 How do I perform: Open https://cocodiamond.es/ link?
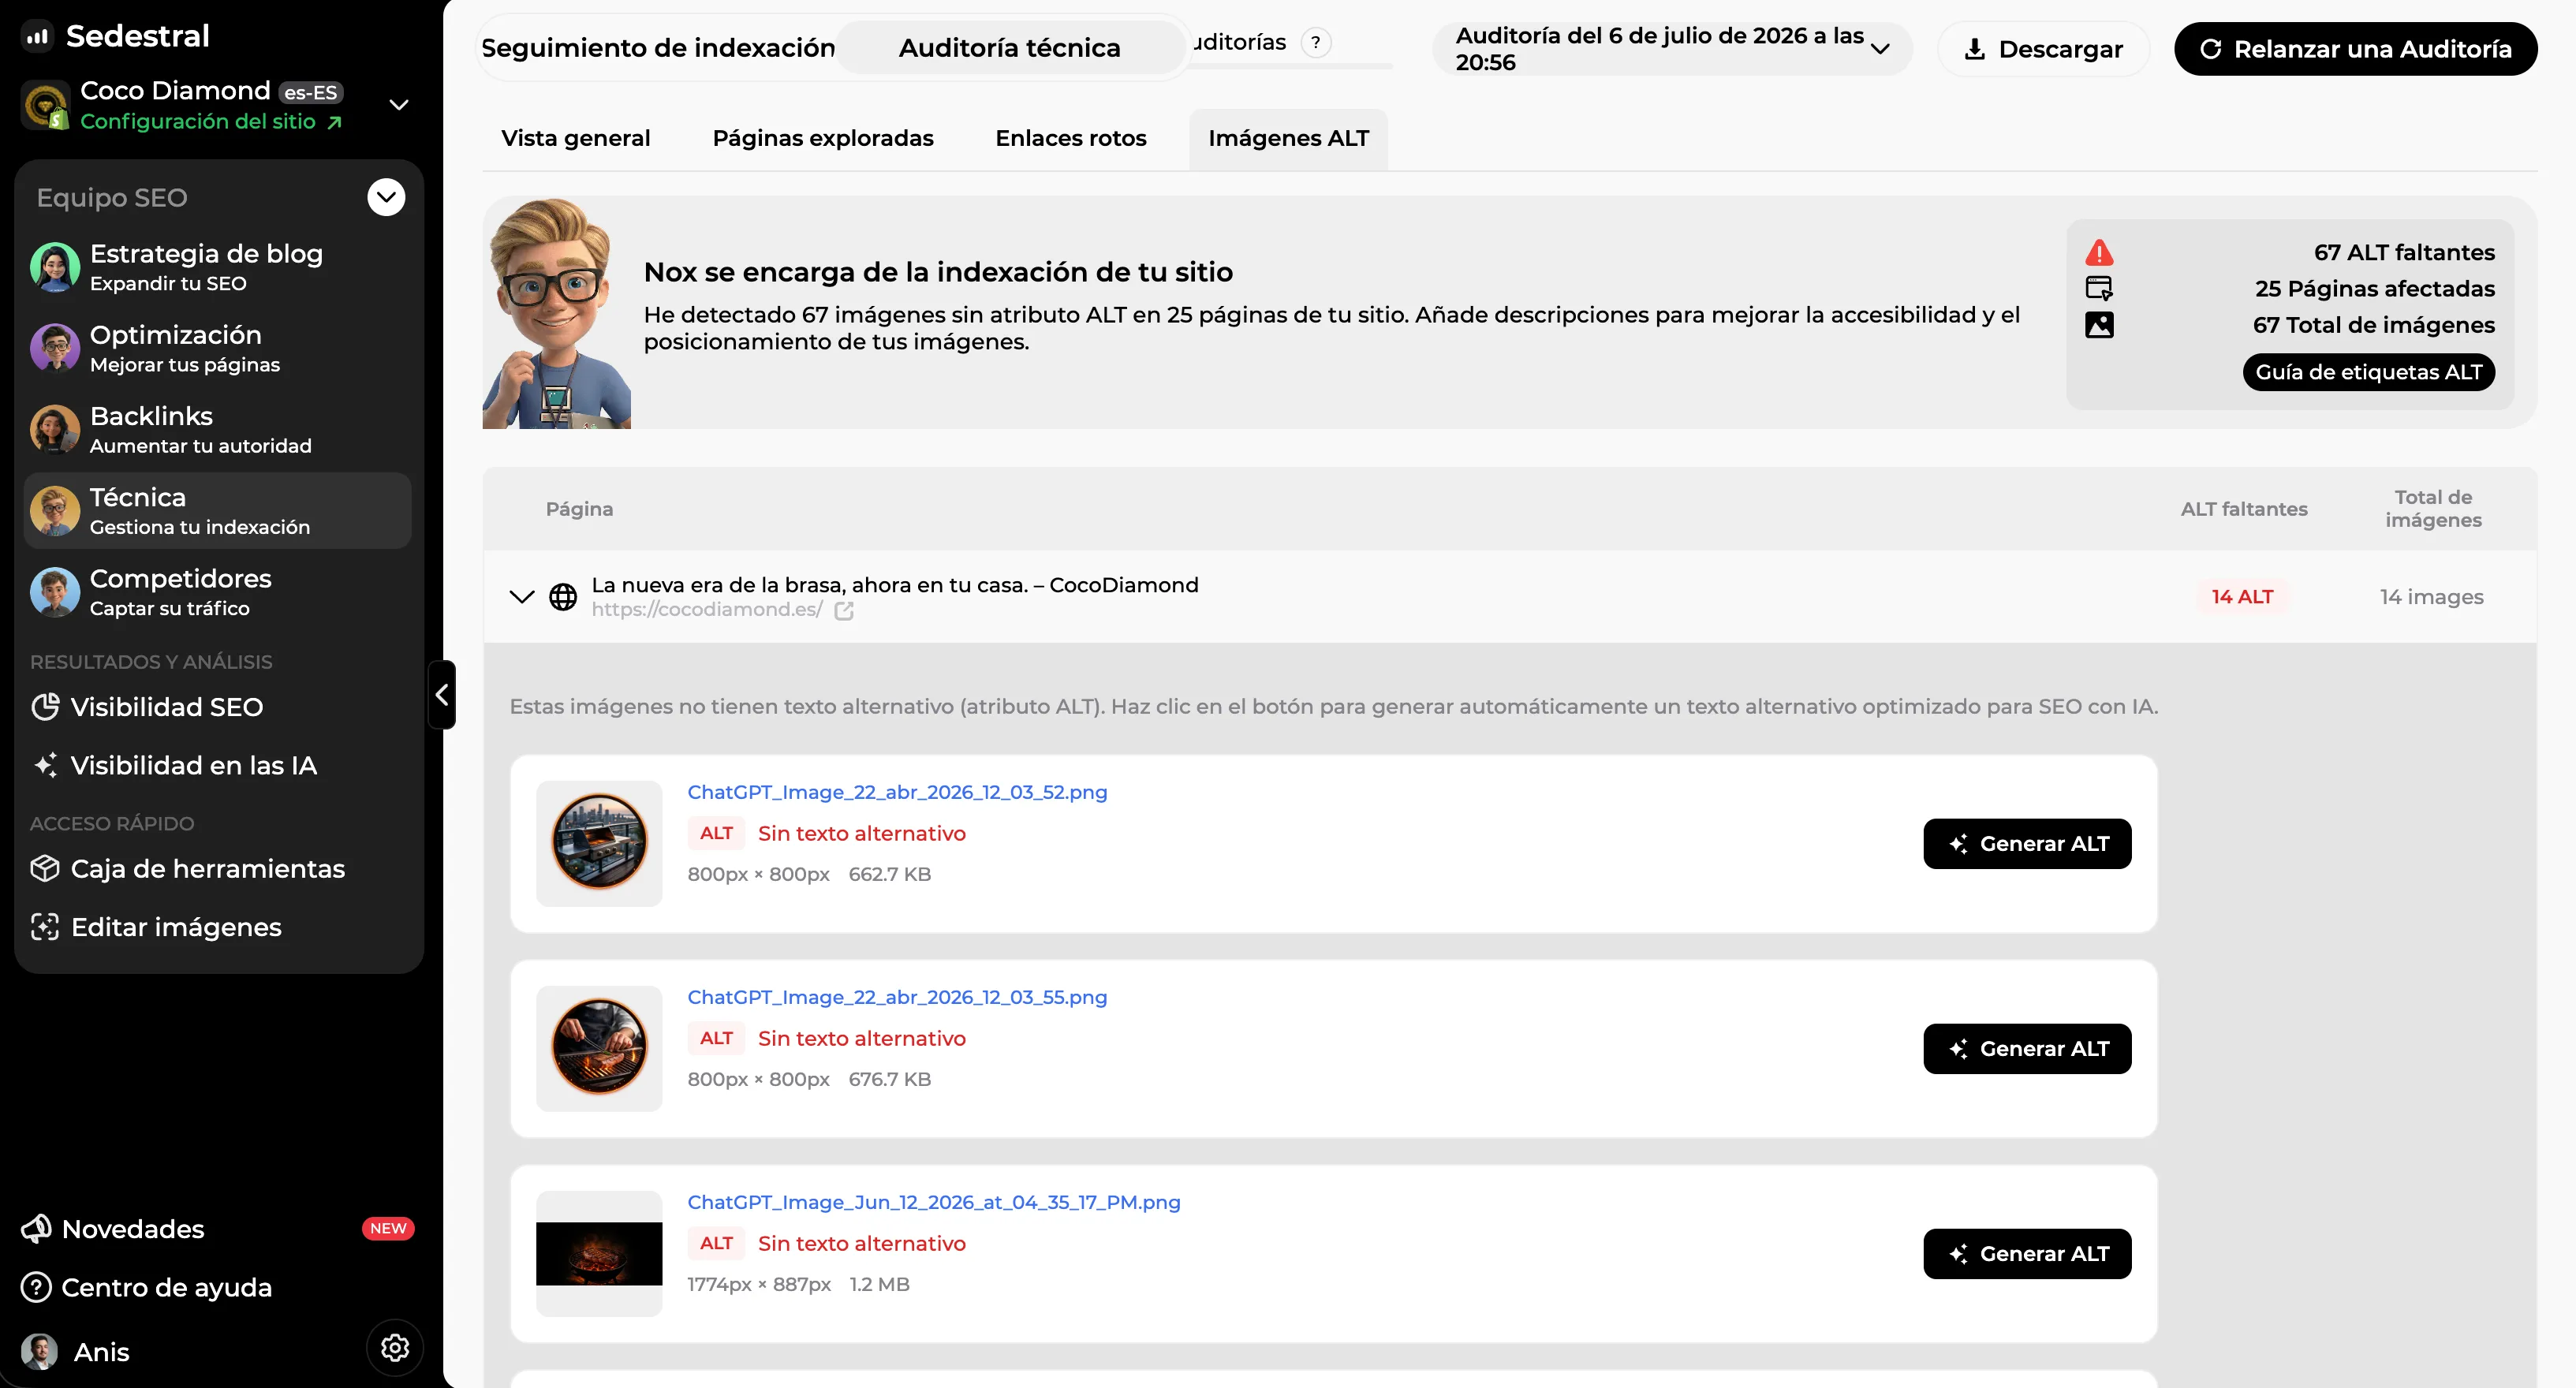[707, 609]
